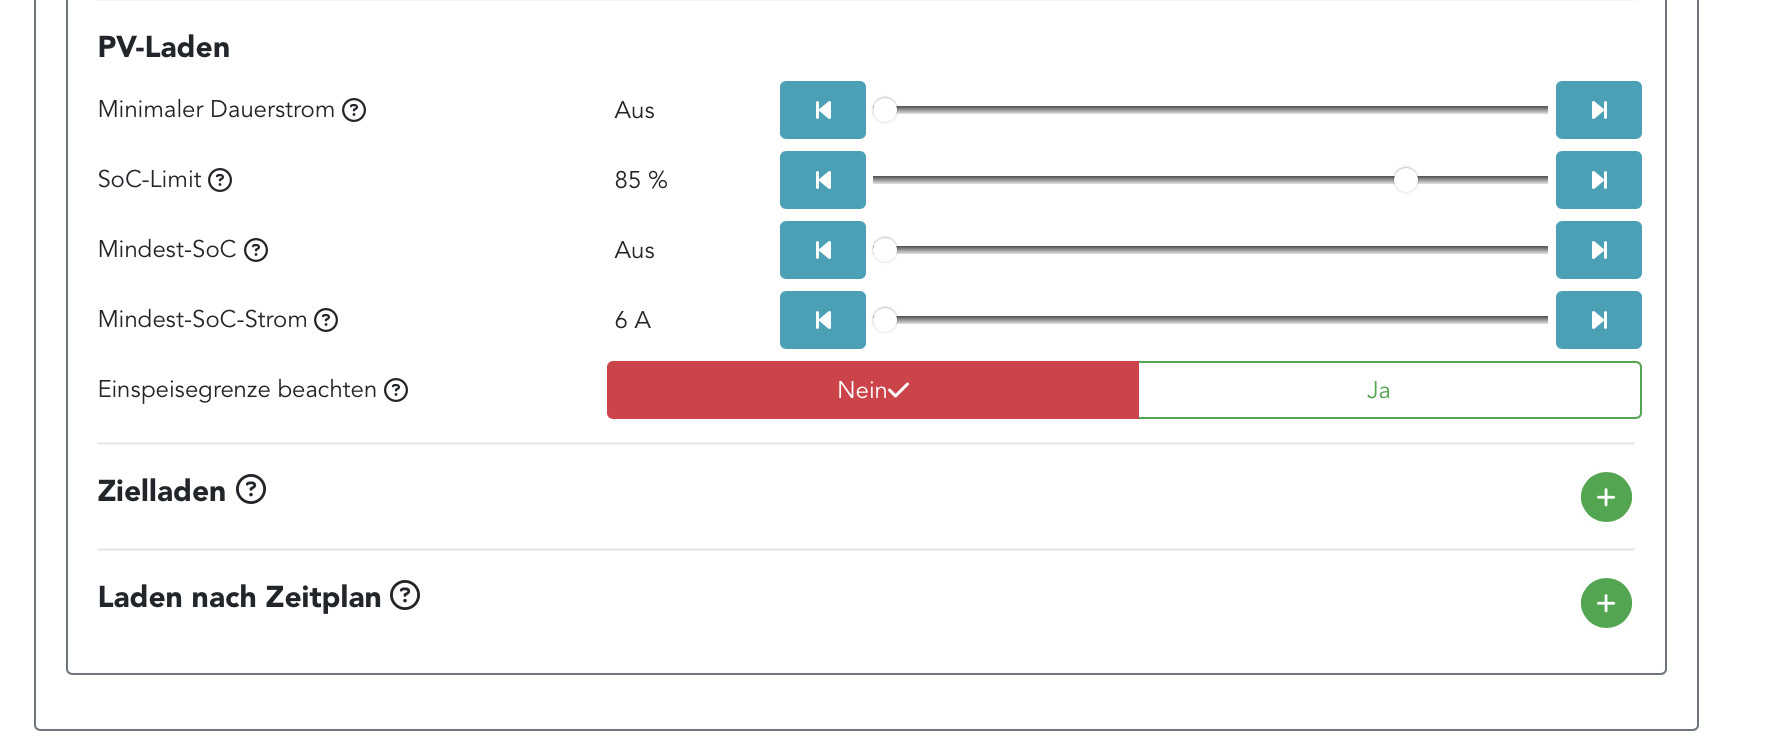Decrease SoC-Limit to minimum
The height and width of the screenshot is (750, 1768).
click(x=822, y=180)
